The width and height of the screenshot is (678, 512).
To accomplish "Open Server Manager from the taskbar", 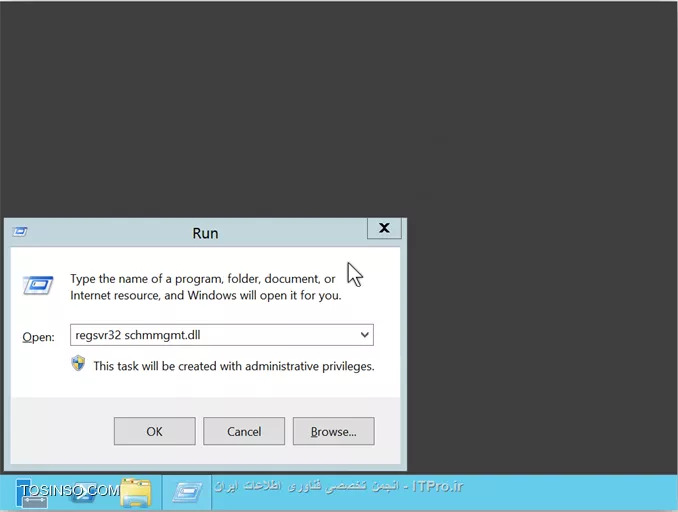I will [30, 493].
